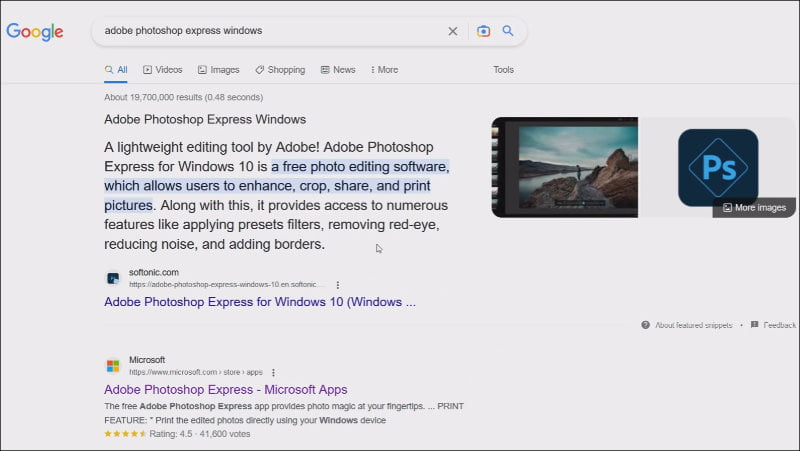800x451 pixels.
Task: Click the results count text
Action: click(184, 97)
